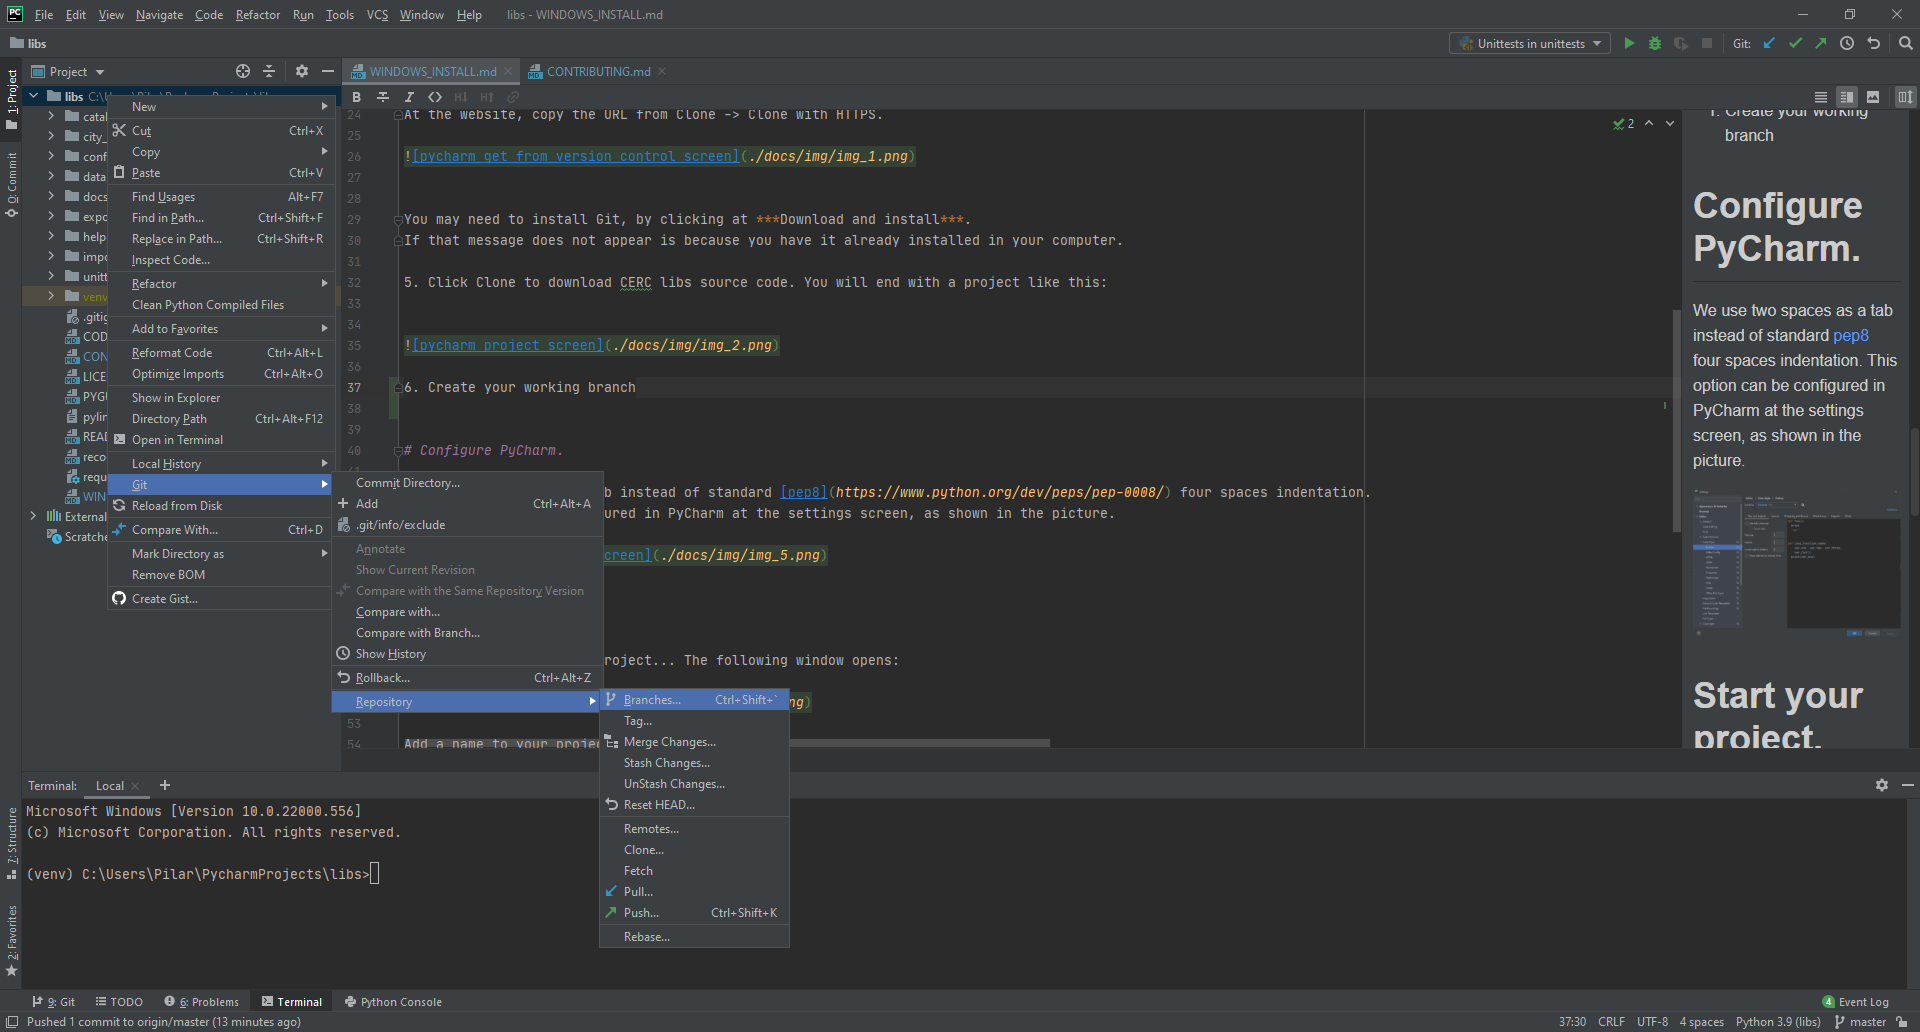Screen dimensions: 1920x1032
Task: Hide the terminal panel
Action: tap(1907, 785)
